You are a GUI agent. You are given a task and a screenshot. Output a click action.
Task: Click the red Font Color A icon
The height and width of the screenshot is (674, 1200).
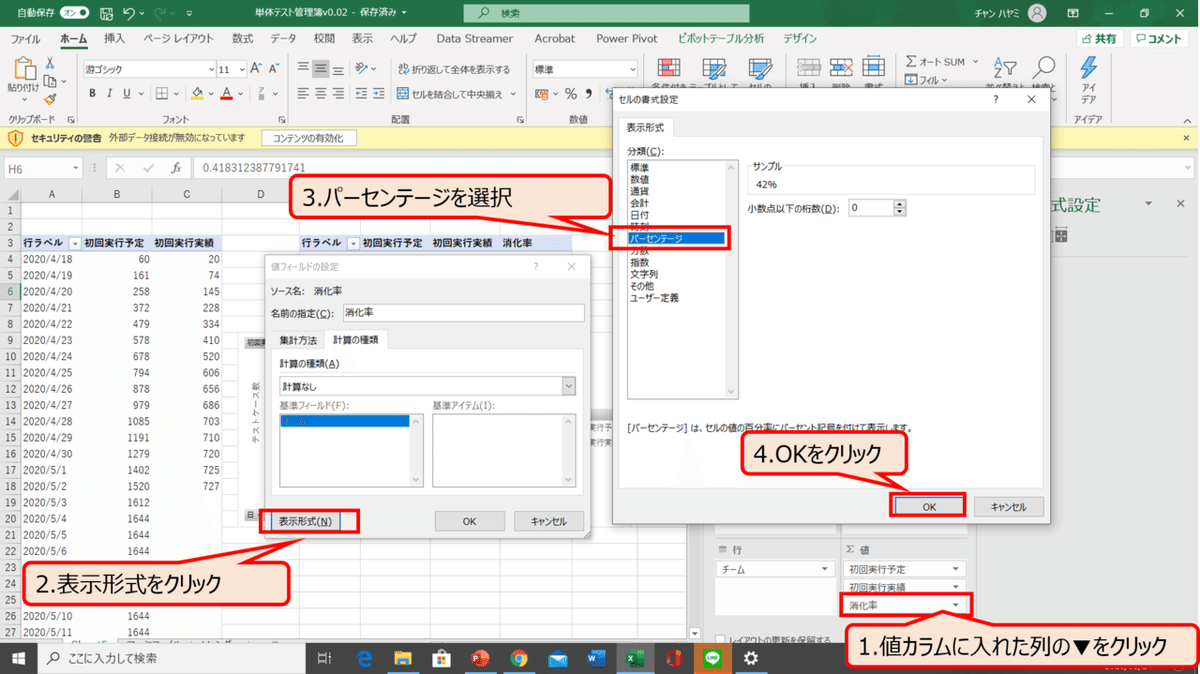(227, 94)
